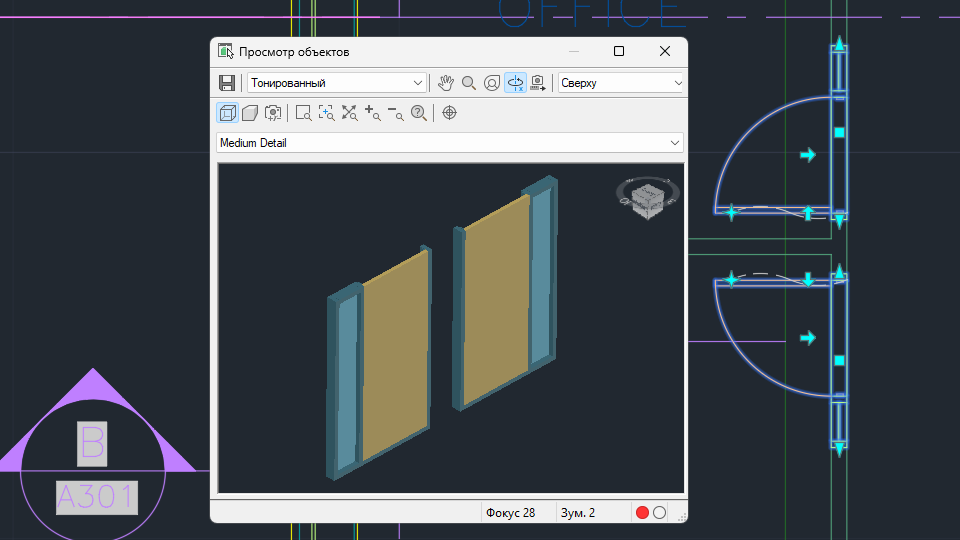960x540 pixels.
Task: Click the right door model in preview
Action: point(505,294)
